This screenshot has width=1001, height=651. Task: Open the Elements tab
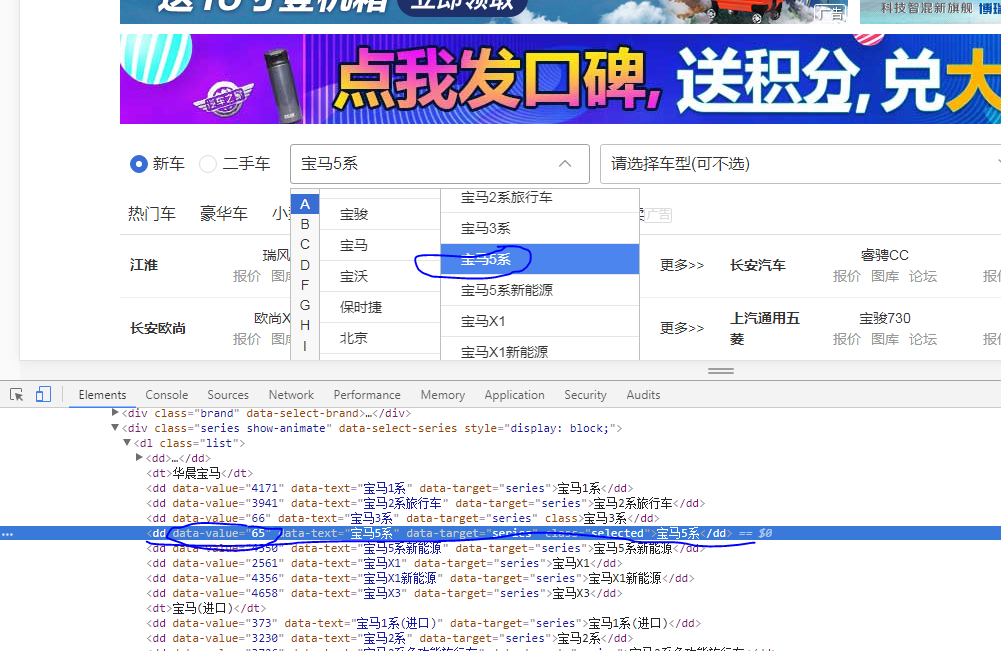102,394
